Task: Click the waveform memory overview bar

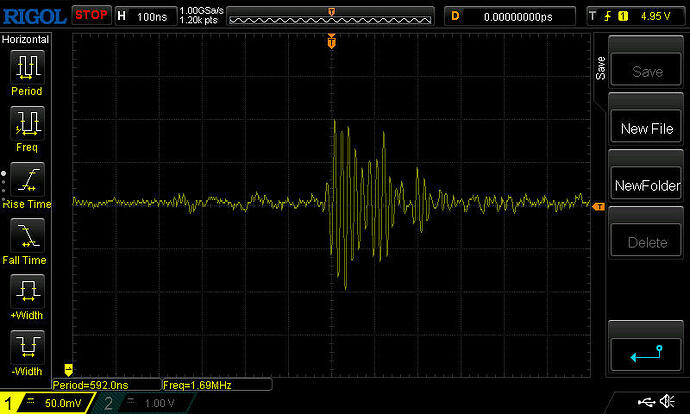Action: tap(330, 16)
